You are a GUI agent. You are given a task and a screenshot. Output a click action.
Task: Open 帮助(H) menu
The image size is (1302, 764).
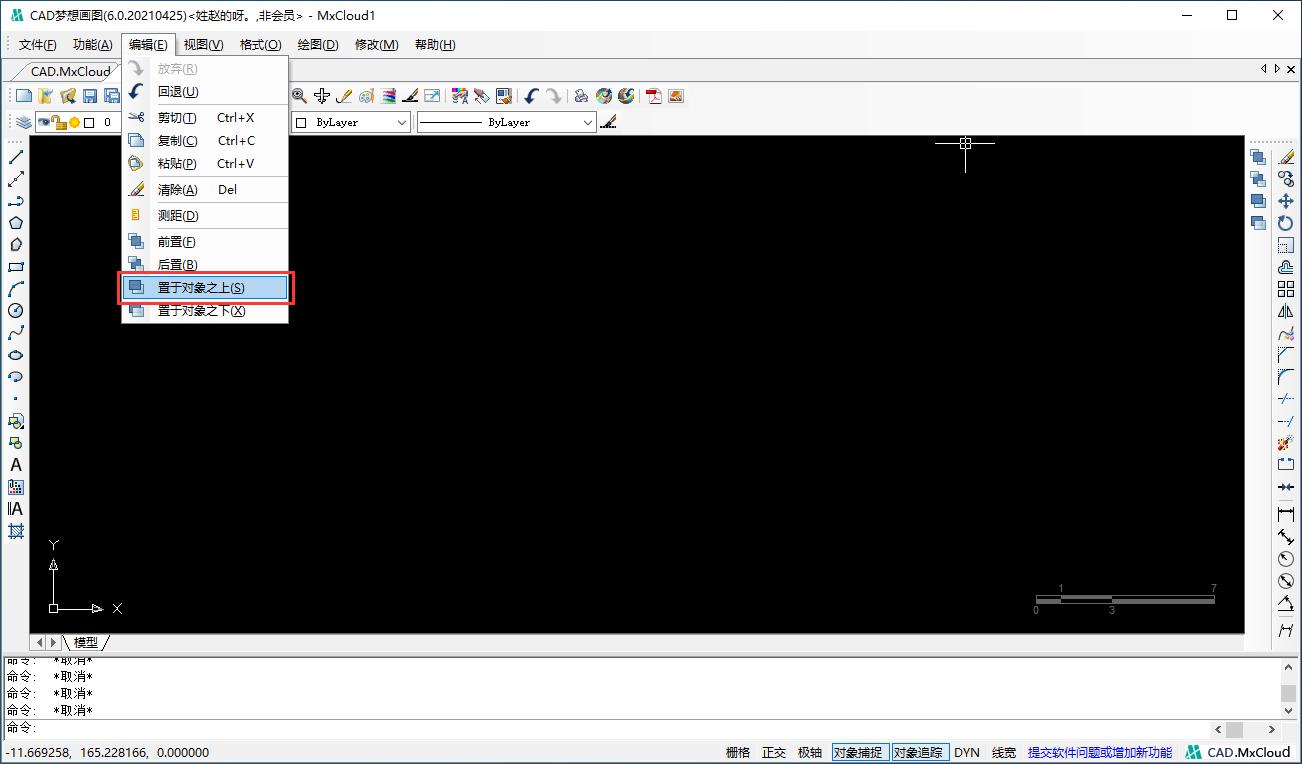pyautogui.click(x=435, y=45)
